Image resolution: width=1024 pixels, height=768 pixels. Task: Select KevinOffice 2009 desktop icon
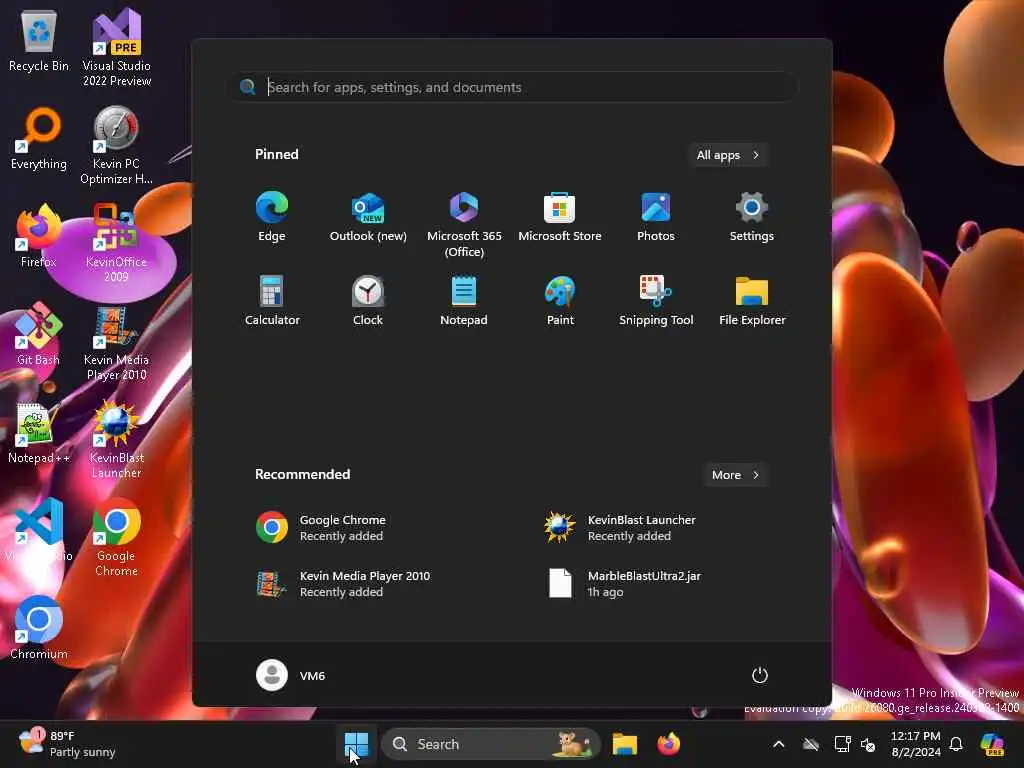(x=117, y=243)
